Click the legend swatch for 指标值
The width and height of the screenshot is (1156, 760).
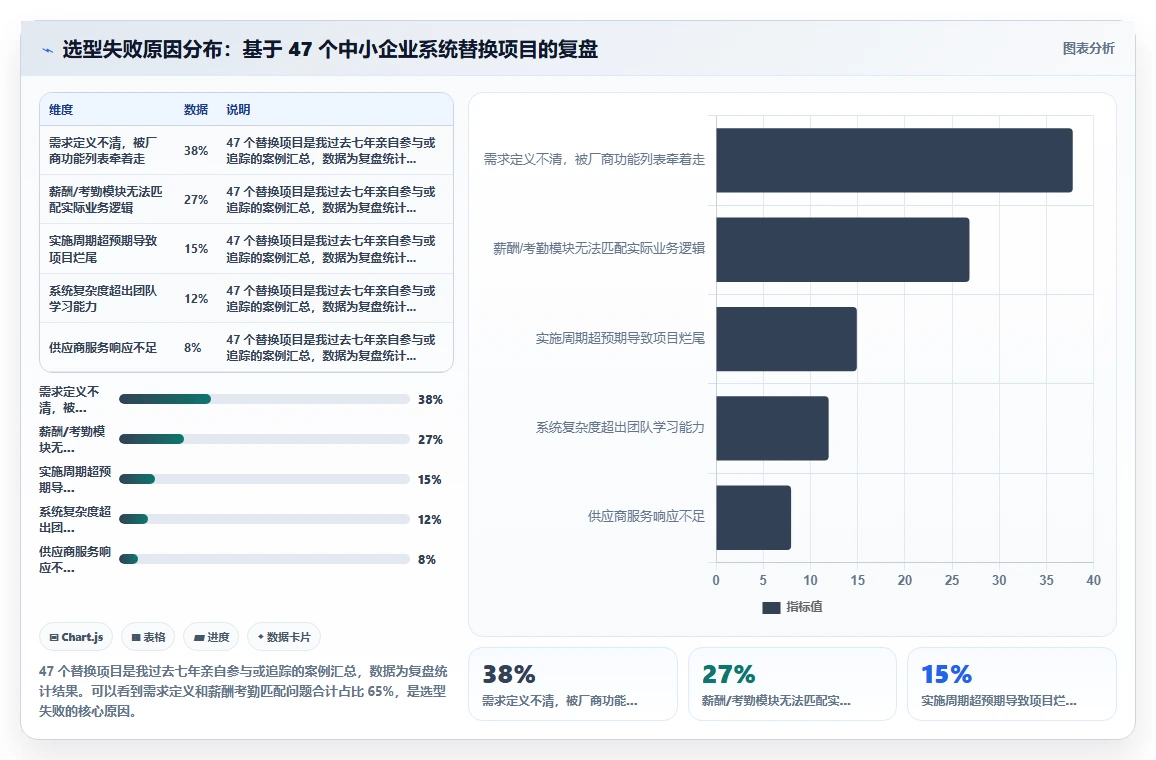[x=771, y=607]
